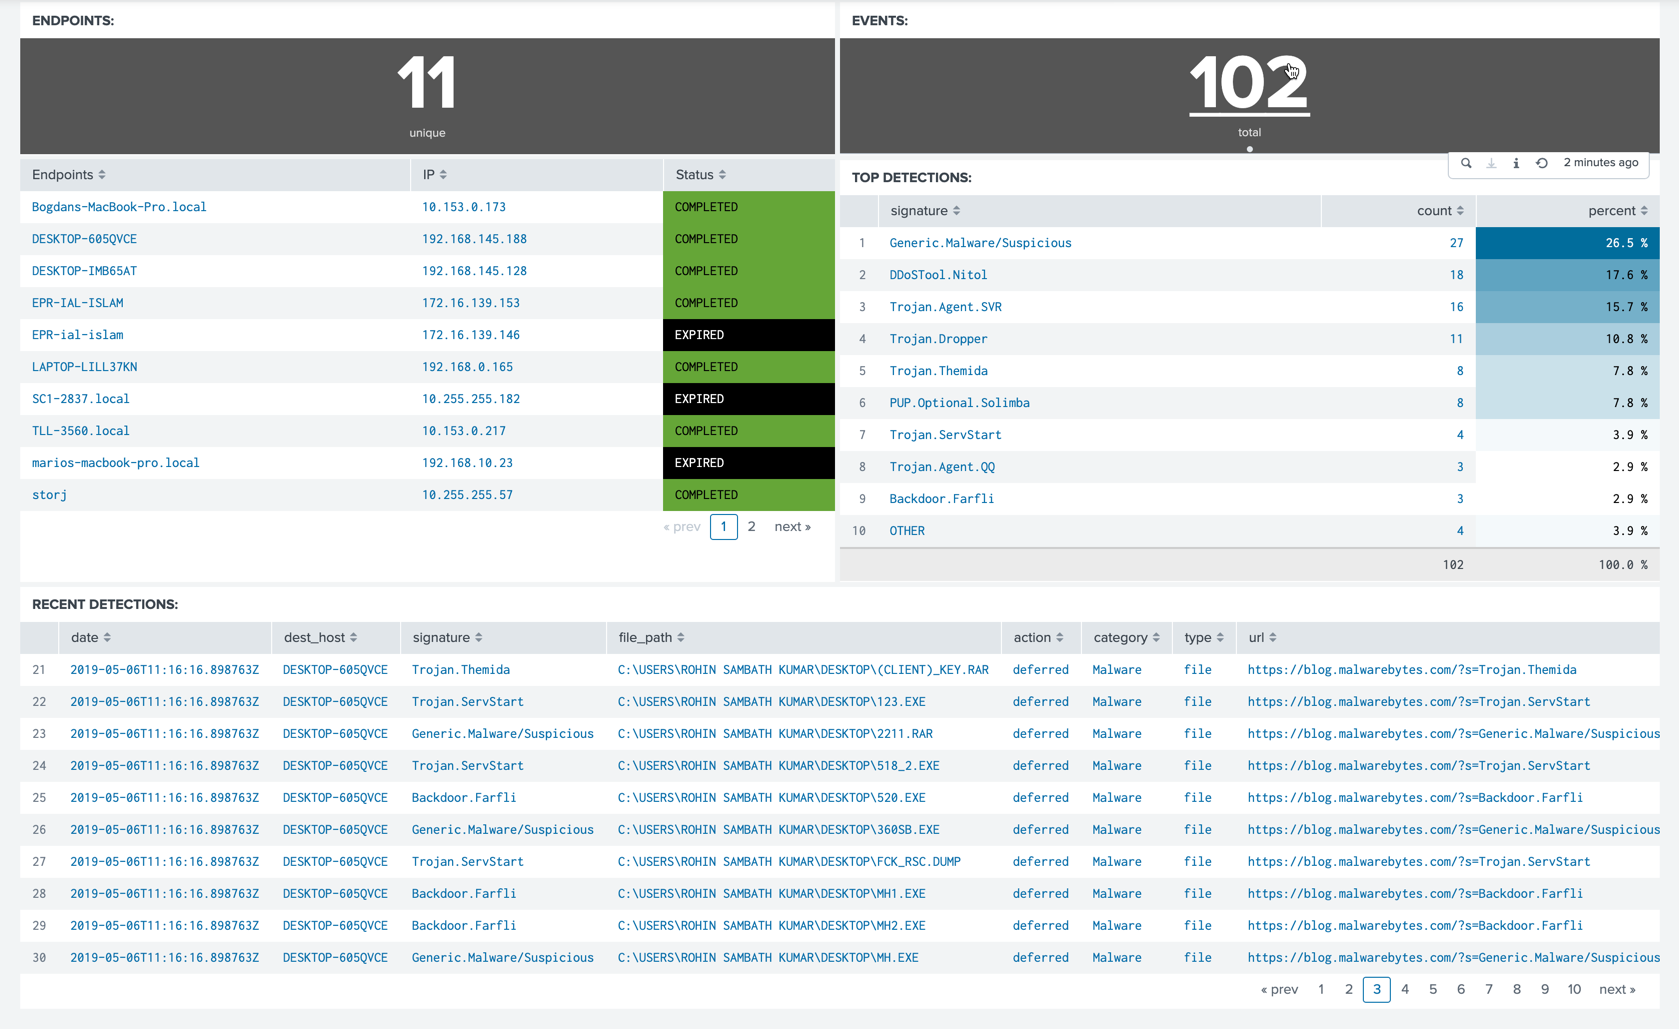This screenshot has width=1679, height=1029.
Task: Open the info icon in Top Detections toolbar
Action: coord(1516,163)
